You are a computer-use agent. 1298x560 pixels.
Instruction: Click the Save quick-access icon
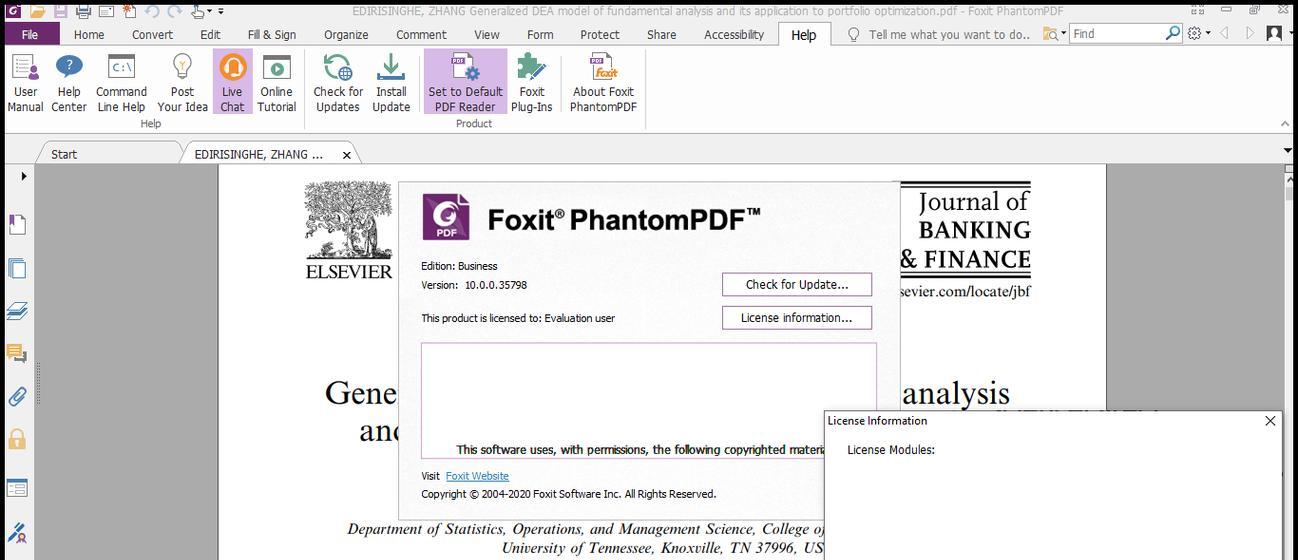tap(60, 11)
